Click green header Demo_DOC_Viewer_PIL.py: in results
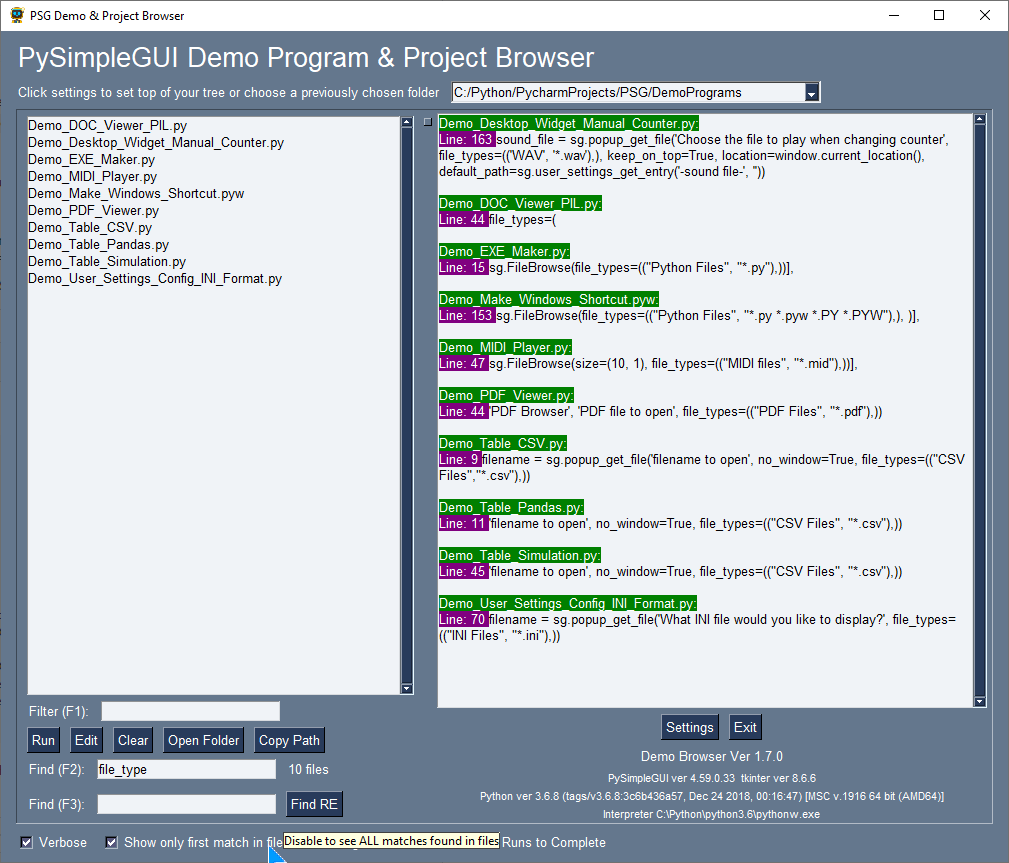Screen dimensions: 1009x863 (x=521, y=203)
